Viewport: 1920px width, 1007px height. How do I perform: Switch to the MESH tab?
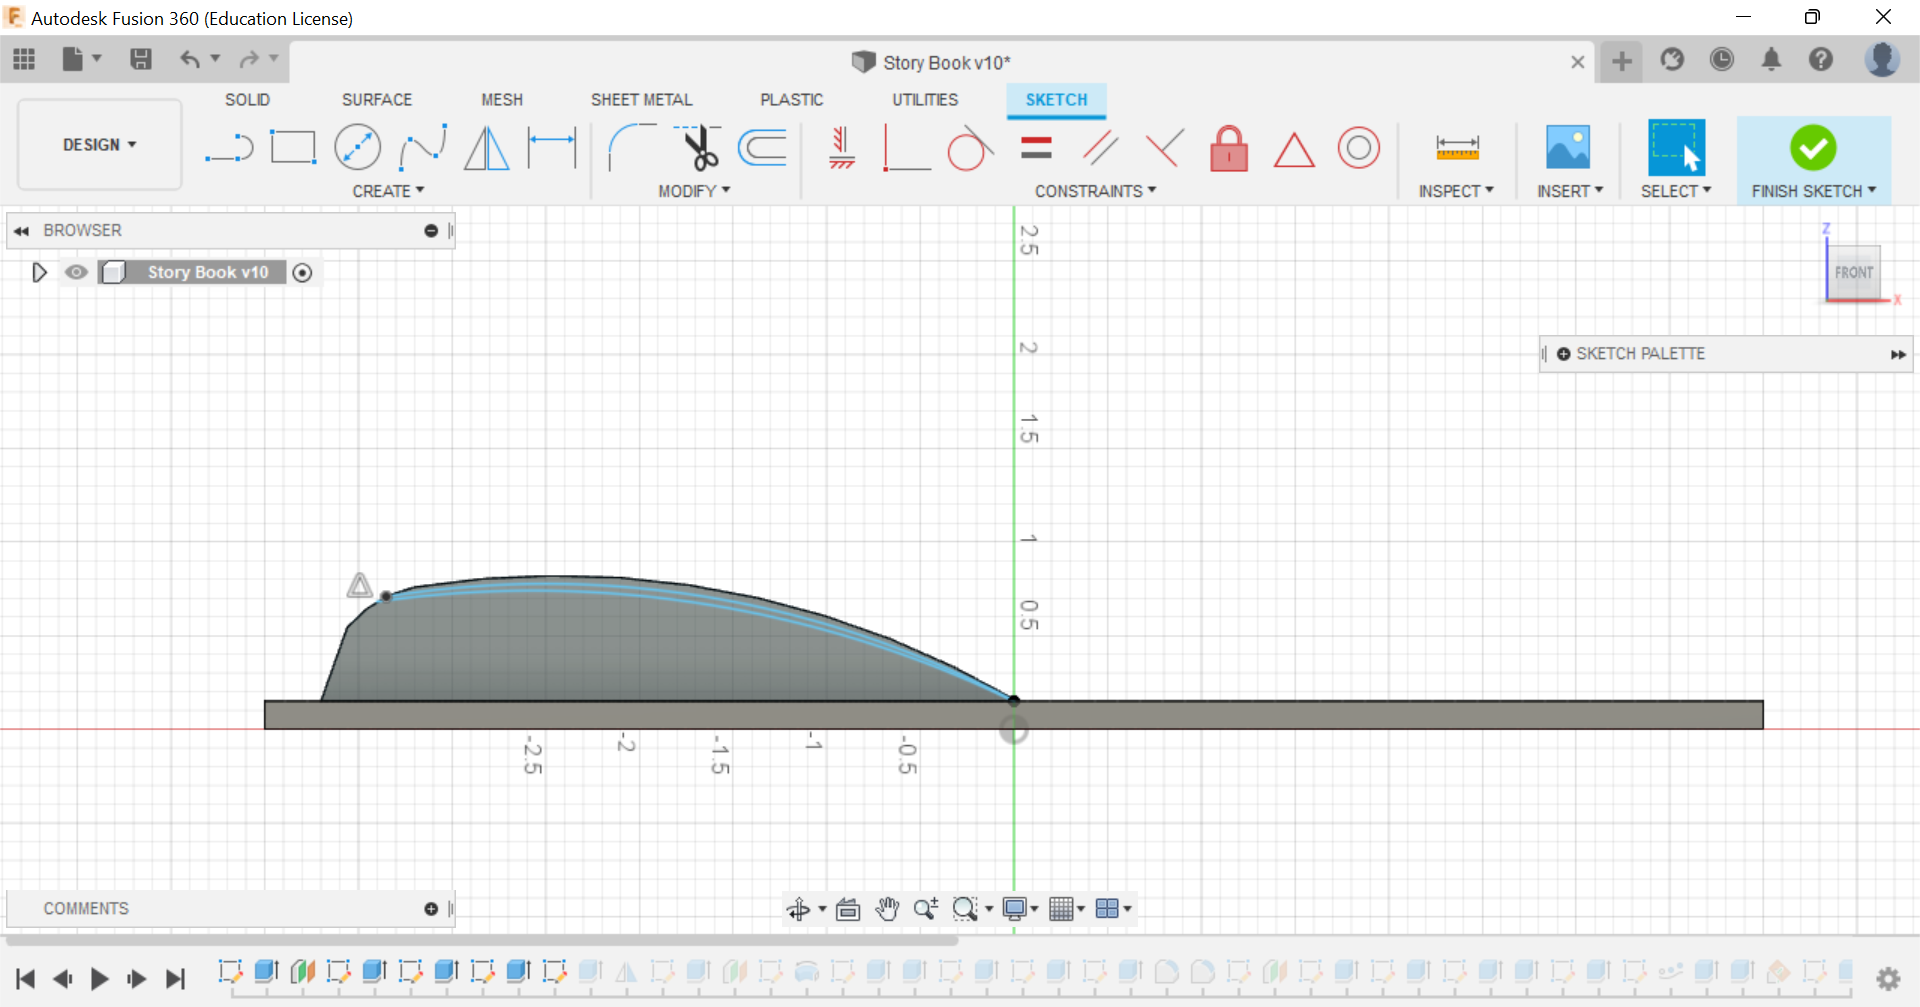502,100
